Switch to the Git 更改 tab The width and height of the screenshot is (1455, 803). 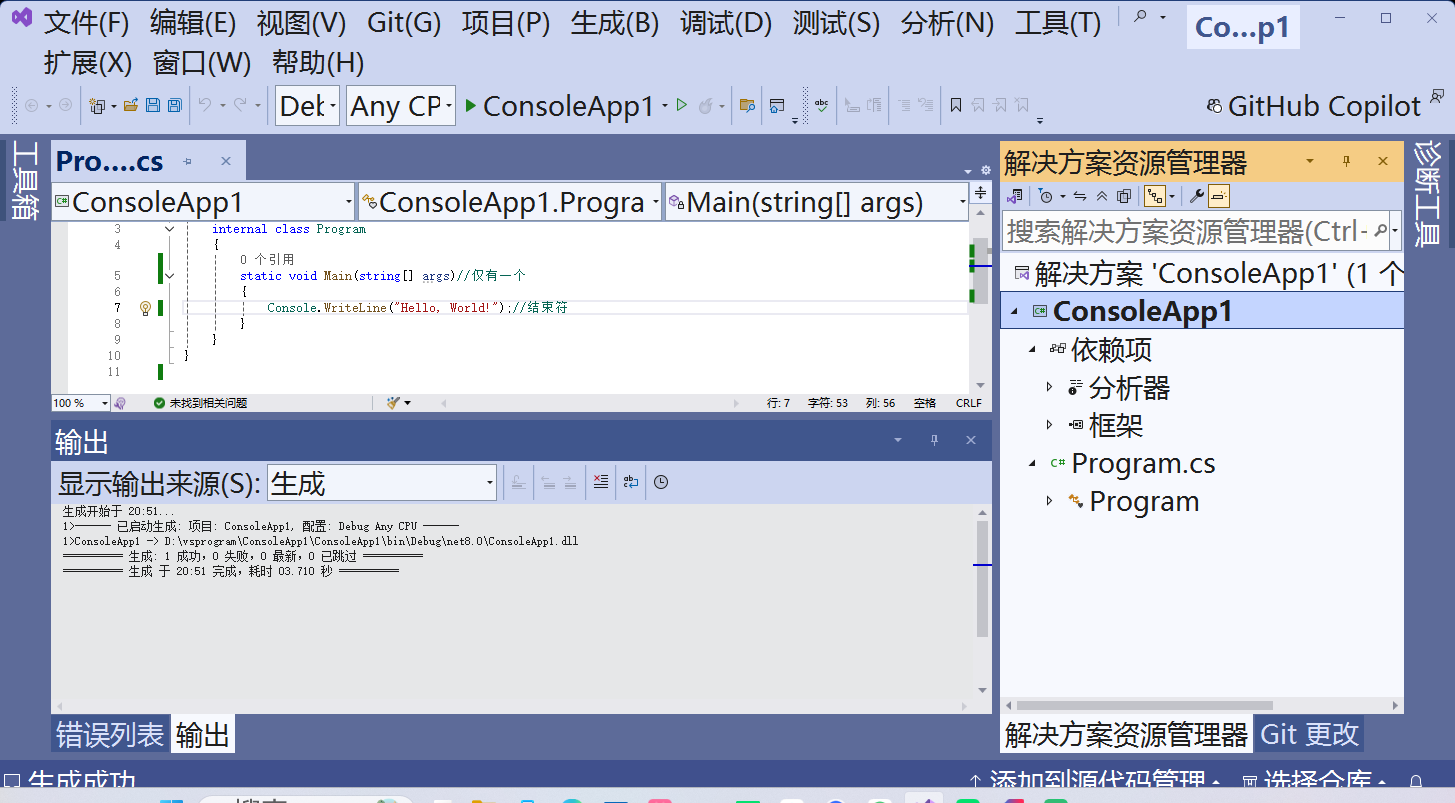click(x=1309, y=734)
